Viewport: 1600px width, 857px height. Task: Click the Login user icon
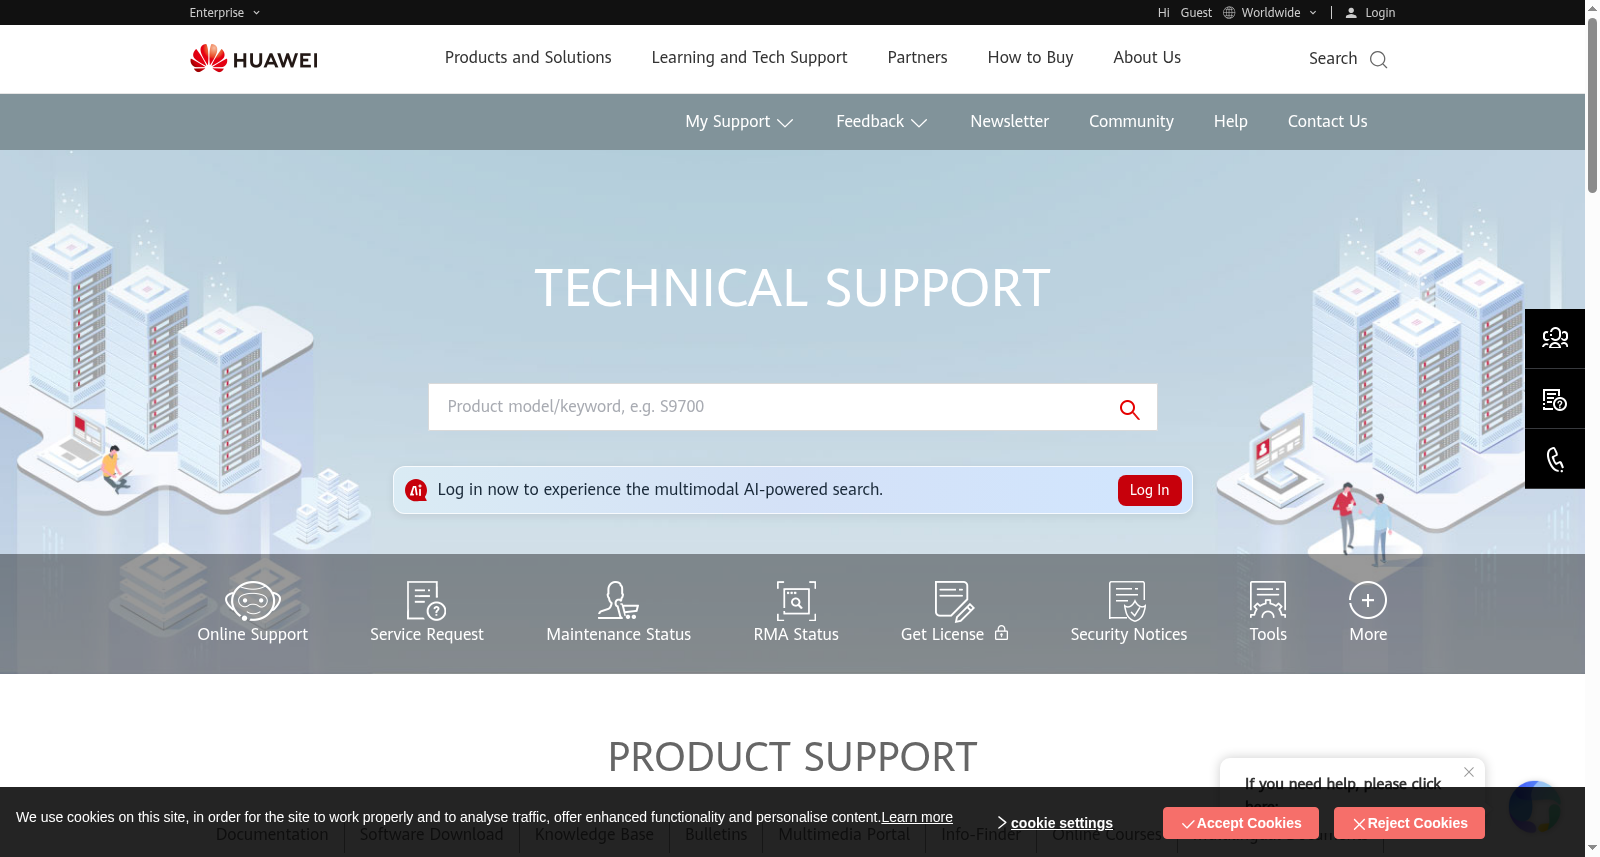pos(1351,13)
